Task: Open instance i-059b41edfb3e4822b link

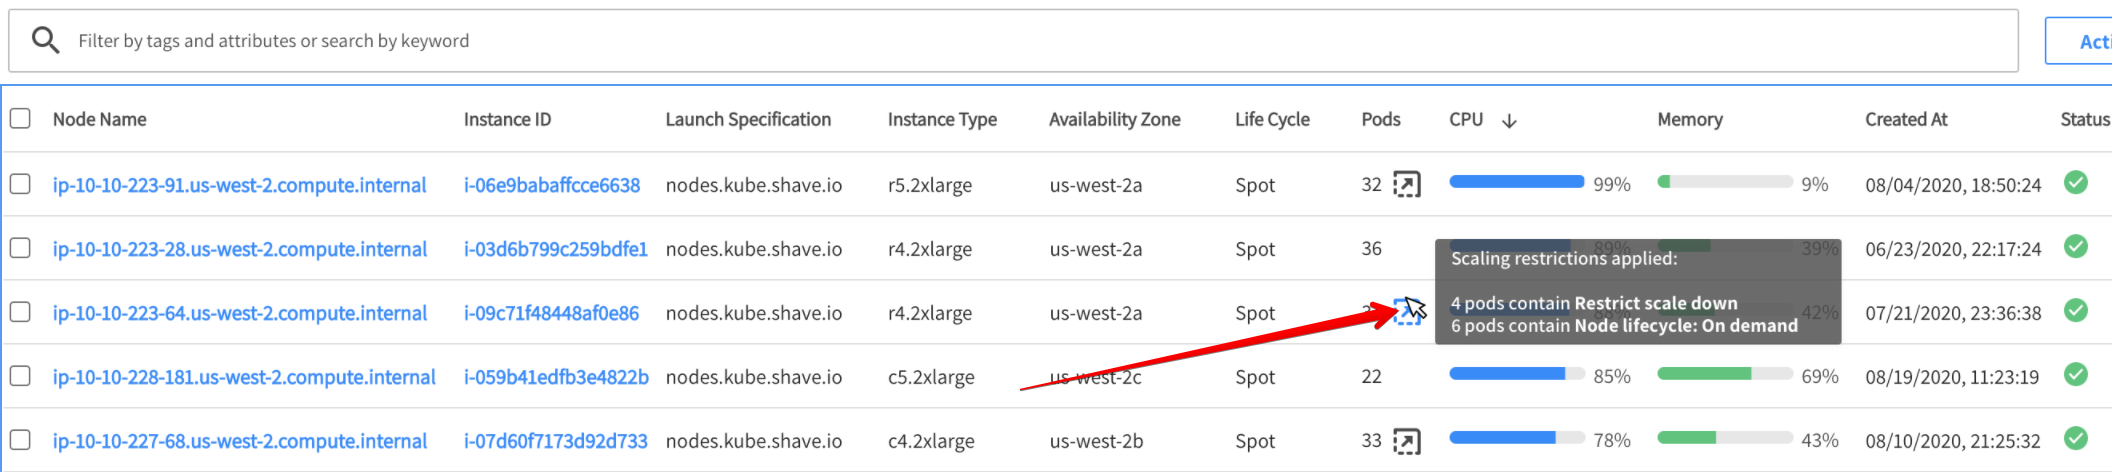Action: coord(555,377)
